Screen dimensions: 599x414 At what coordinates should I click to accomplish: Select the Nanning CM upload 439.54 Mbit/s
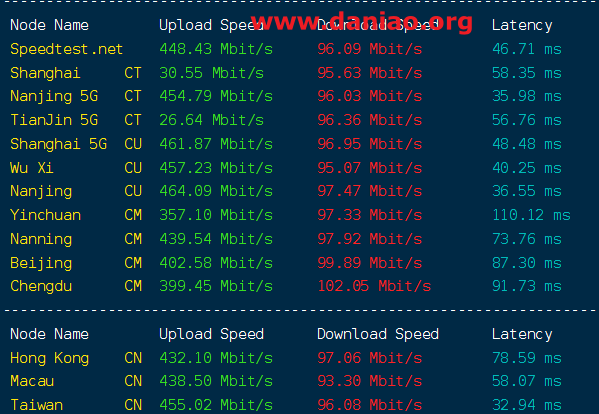(216, 239)
